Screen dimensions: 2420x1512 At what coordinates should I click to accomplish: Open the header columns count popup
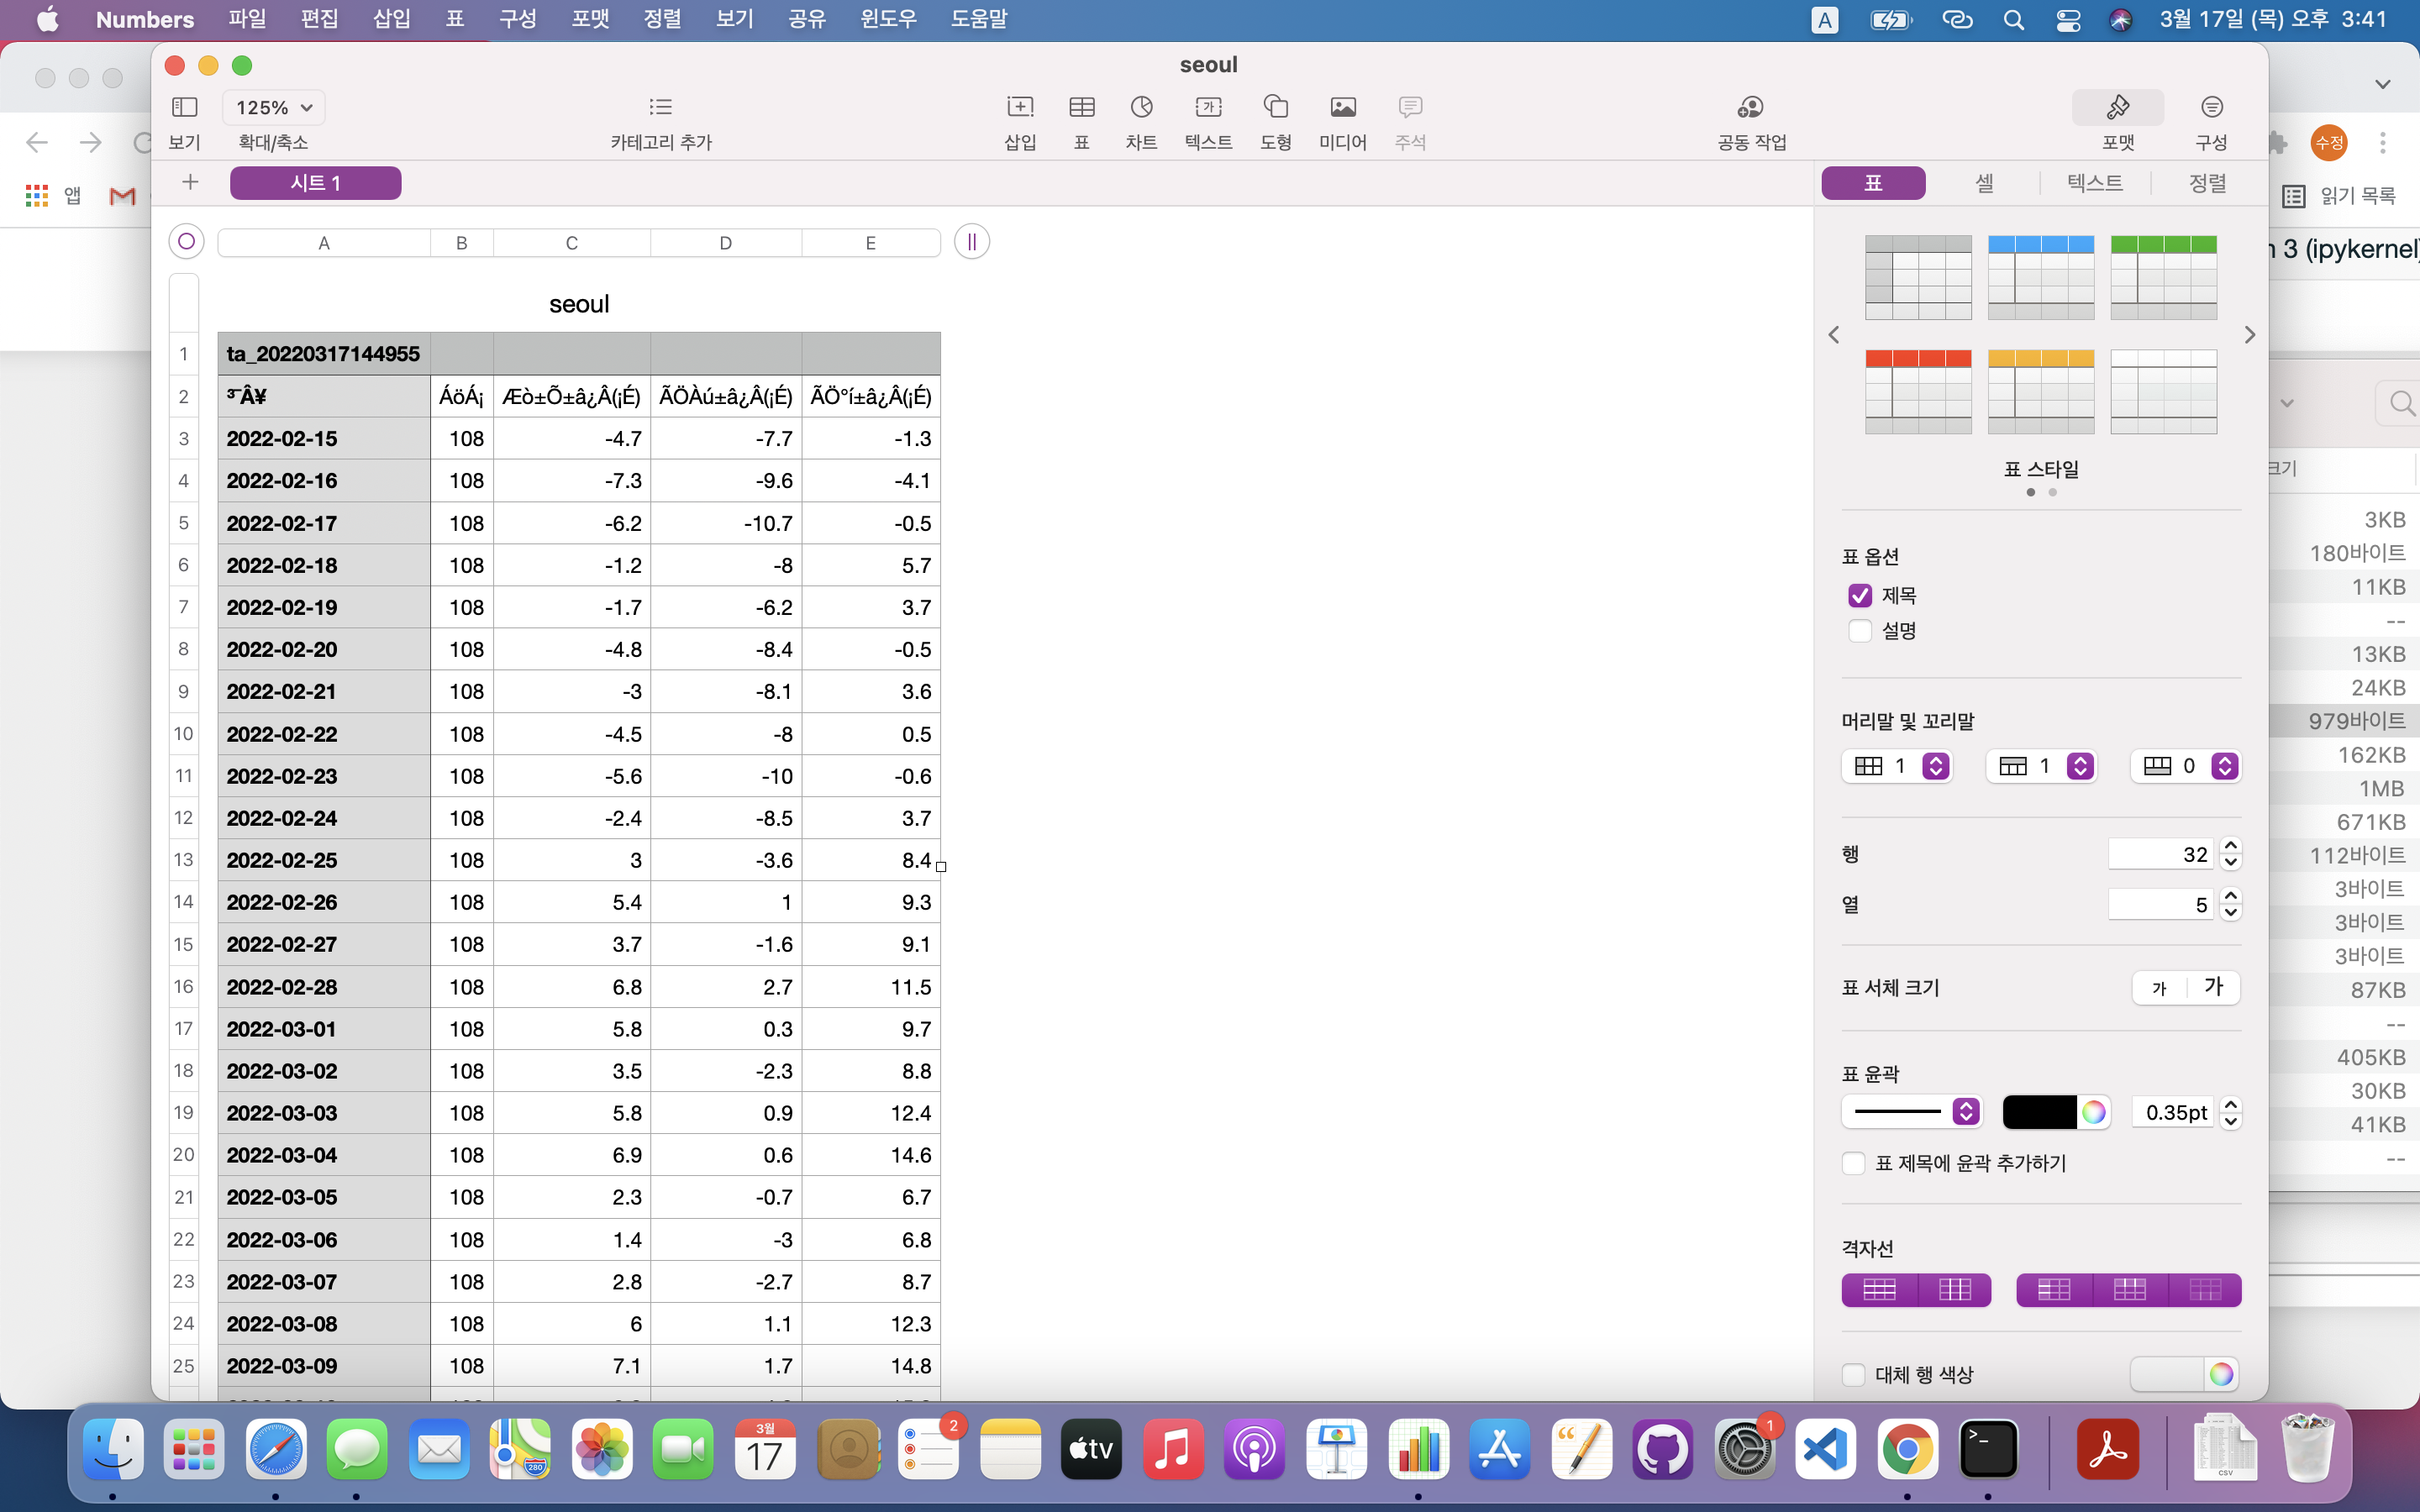pyautogui.click(x=1936, y=767)
